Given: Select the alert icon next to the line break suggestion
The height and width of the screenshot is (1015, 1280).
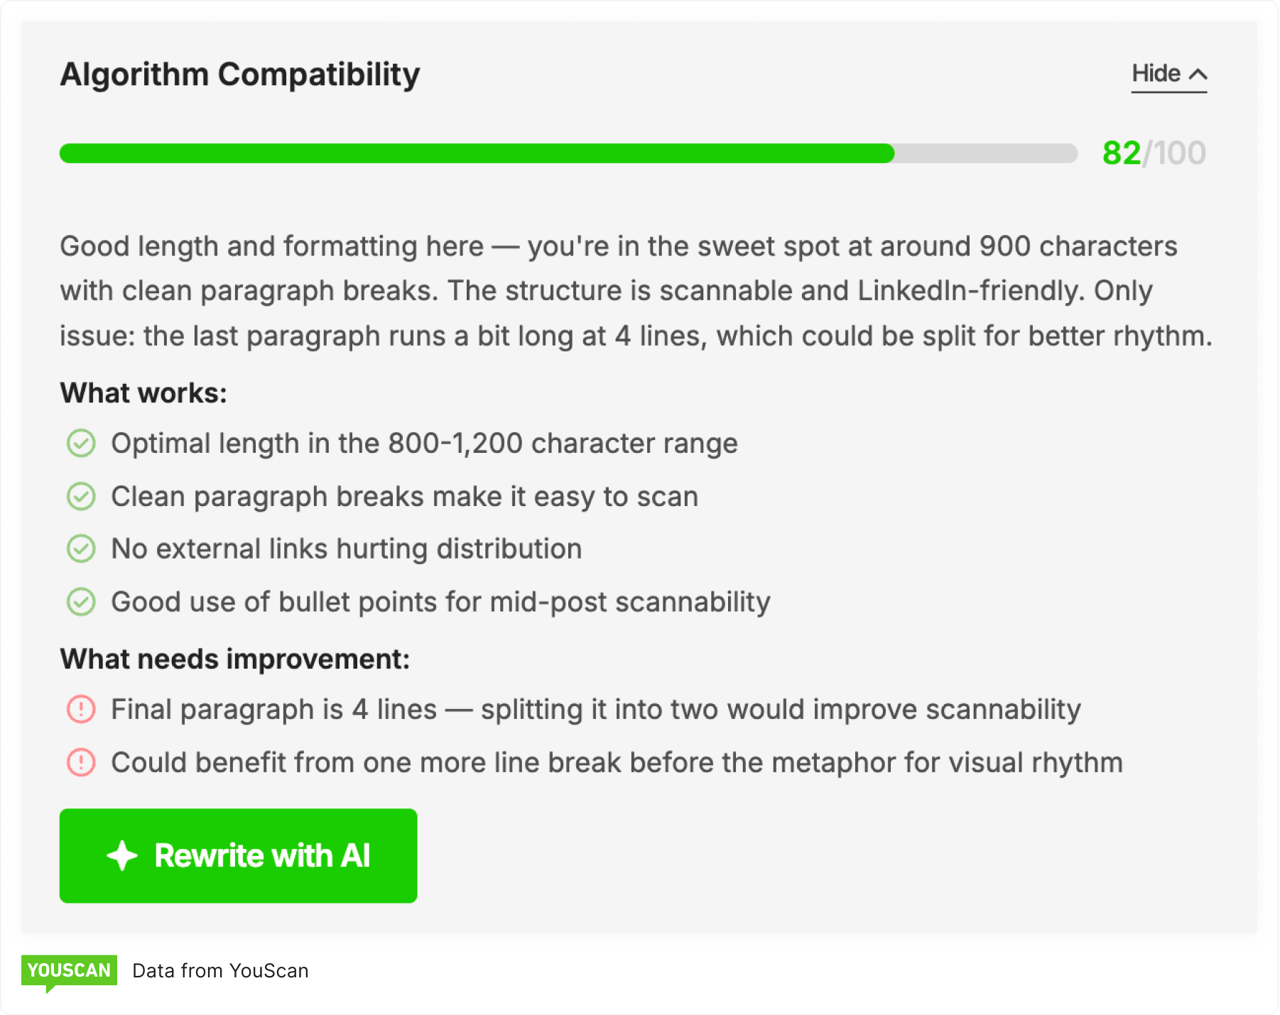Looking at the screenshot, I should point(80,762).
